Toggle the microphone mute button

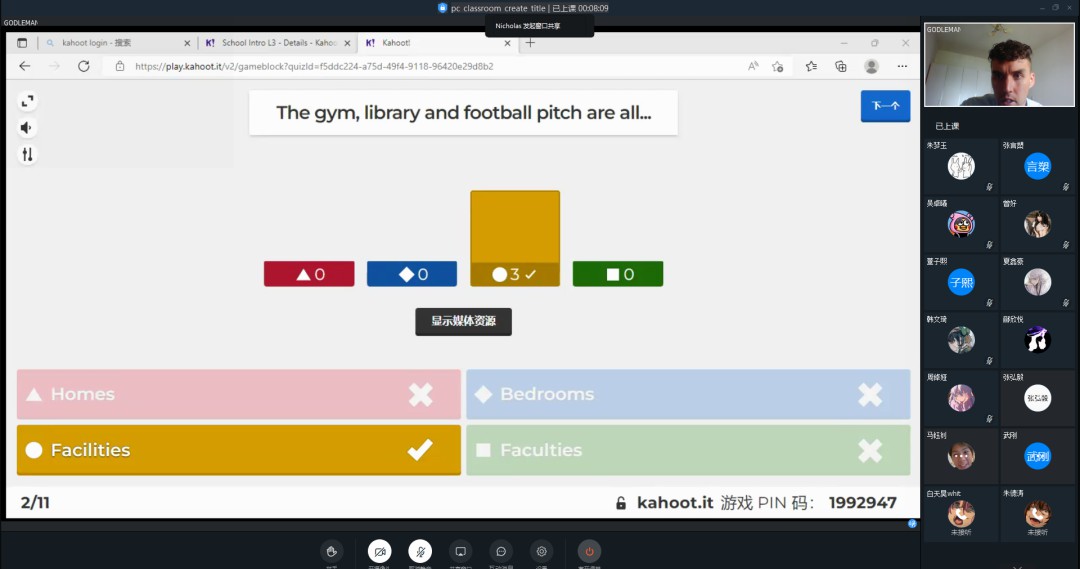420,551
